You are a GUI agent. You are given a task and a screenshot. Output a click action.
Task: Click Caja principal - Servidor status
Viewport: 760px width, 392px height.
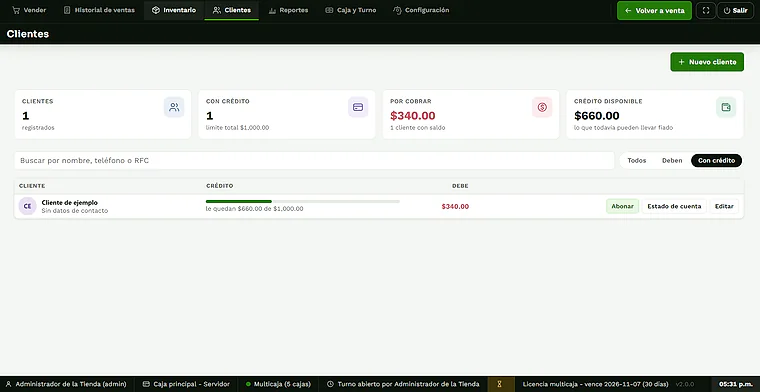[x=186, y=384]
